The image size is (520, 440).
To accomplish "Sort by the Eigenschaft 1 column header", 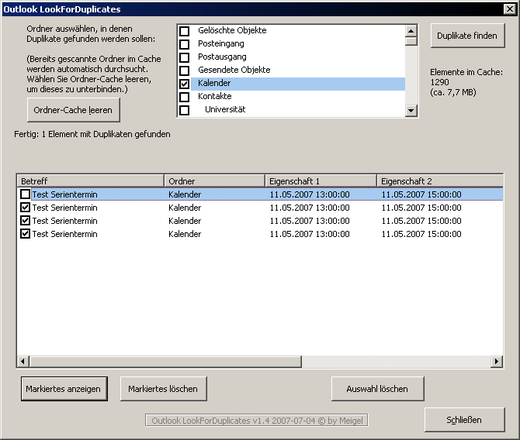I will pyautogui.click(x=321, y=181).
